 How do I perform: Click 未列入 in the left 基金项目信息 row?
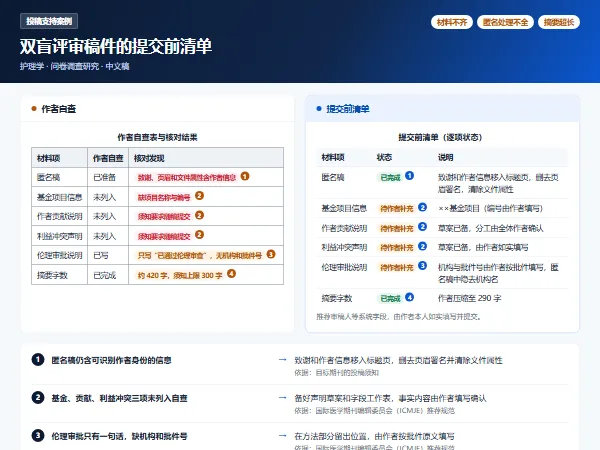104,197
